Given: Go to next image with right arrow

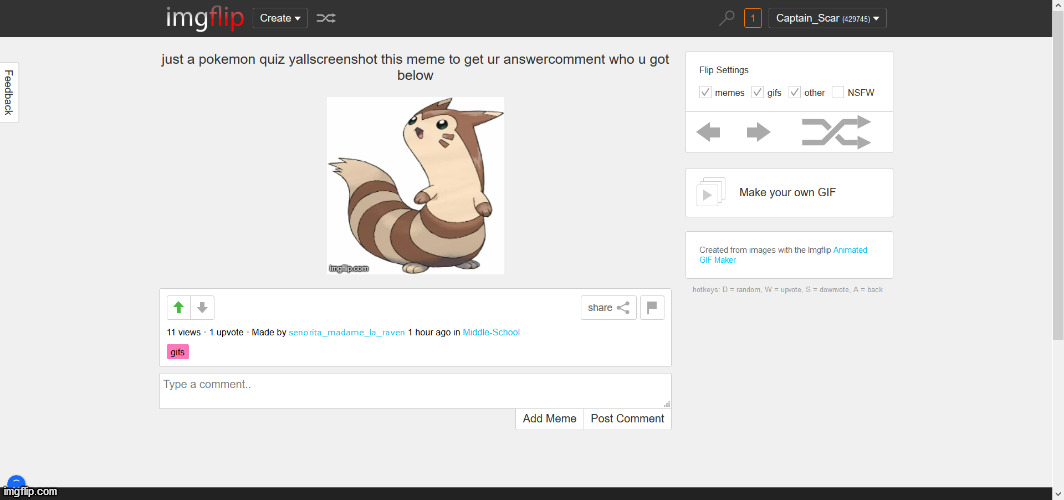Looking at the screenshot, I should point(759,132).
